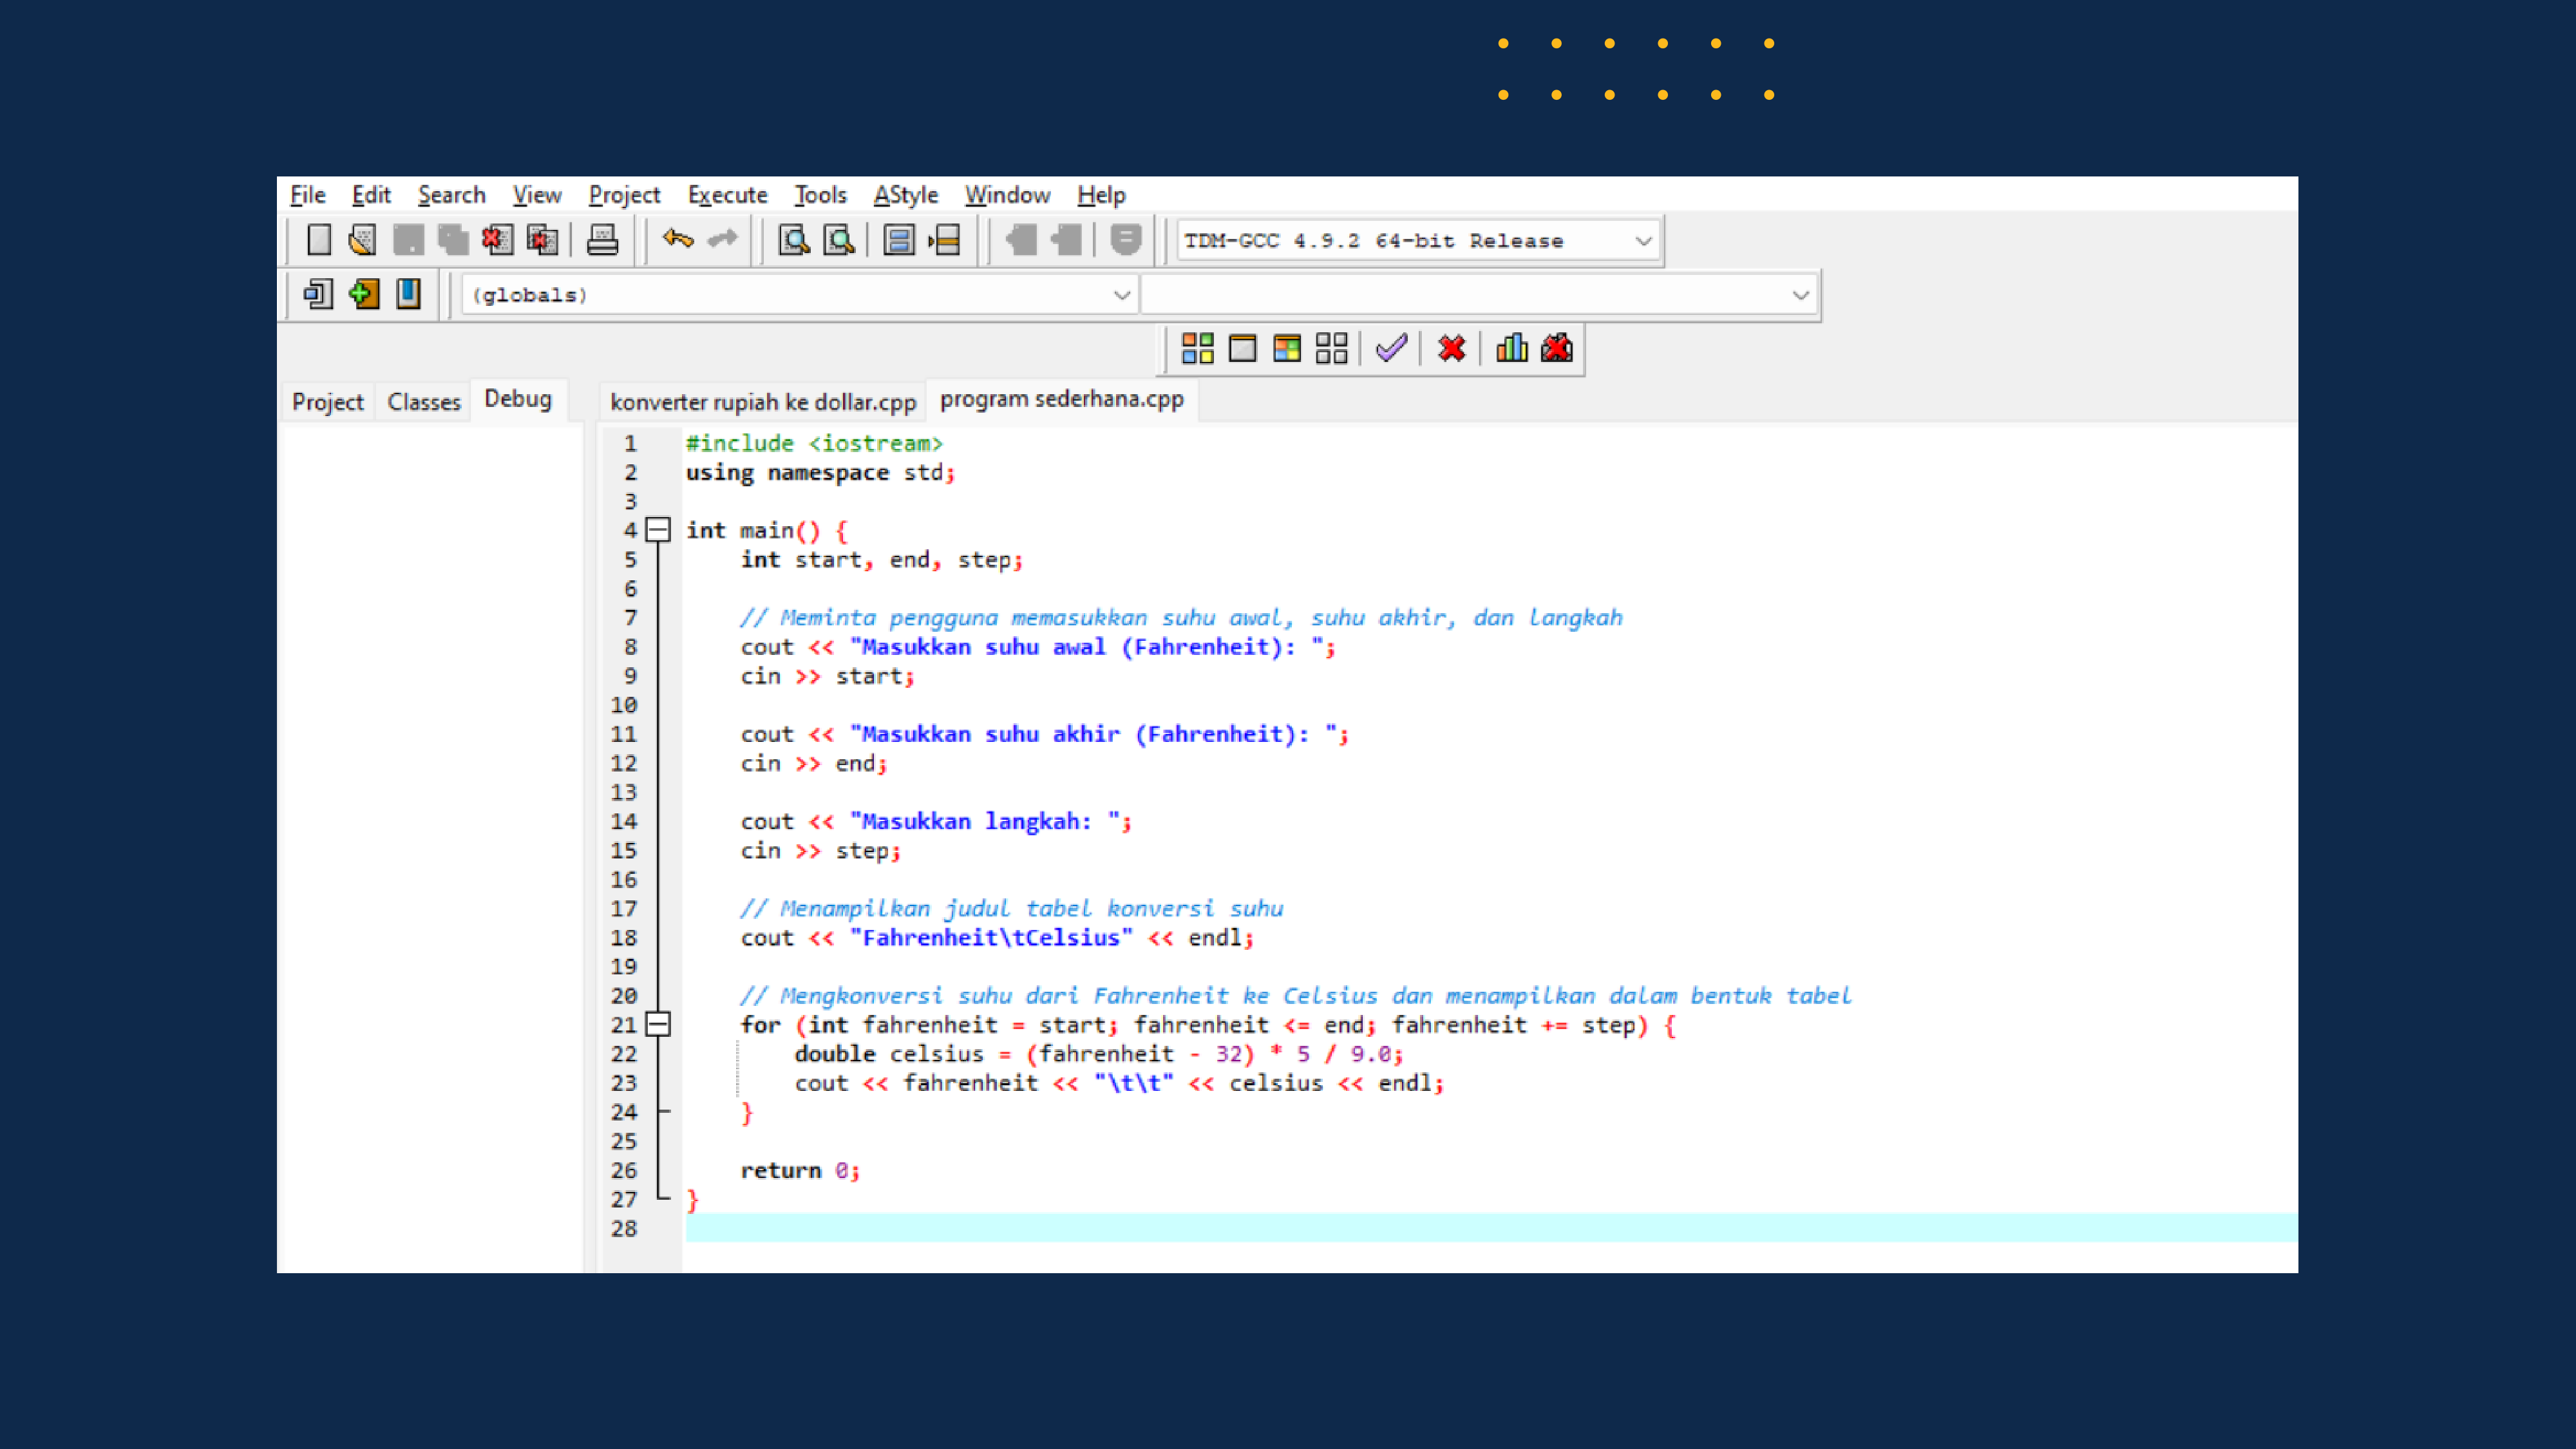
Task: Click the Save All icon
Action: pyautogui.click(x=453, y=240)
